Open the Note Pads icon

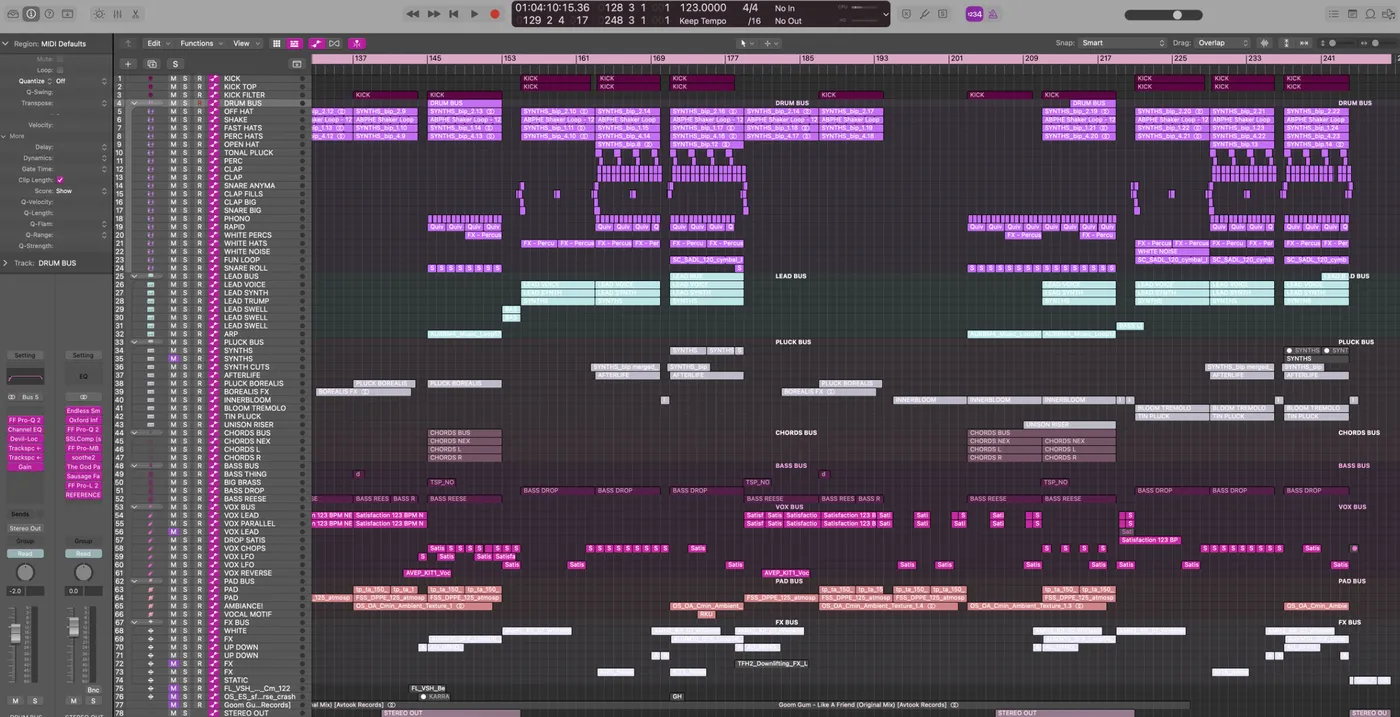[x=1352, y=14]
